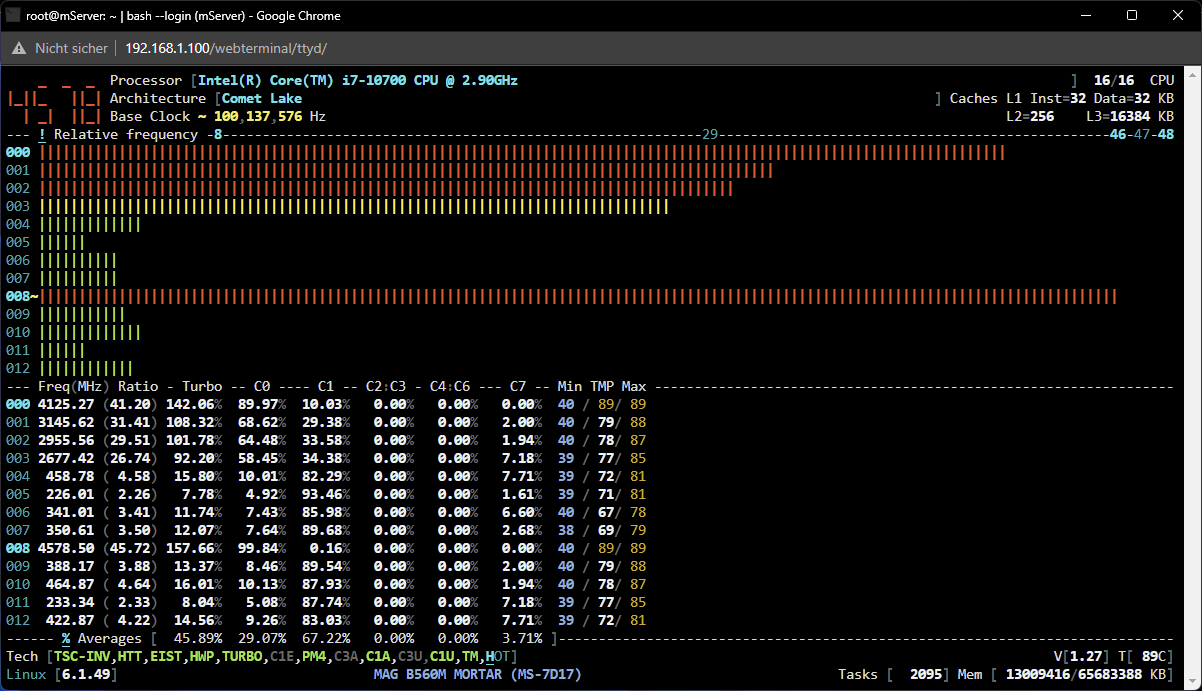The image size is (1202, 691).
Task: Click frequency 388.17 in row 009
Action: click(x=70, y=566)
